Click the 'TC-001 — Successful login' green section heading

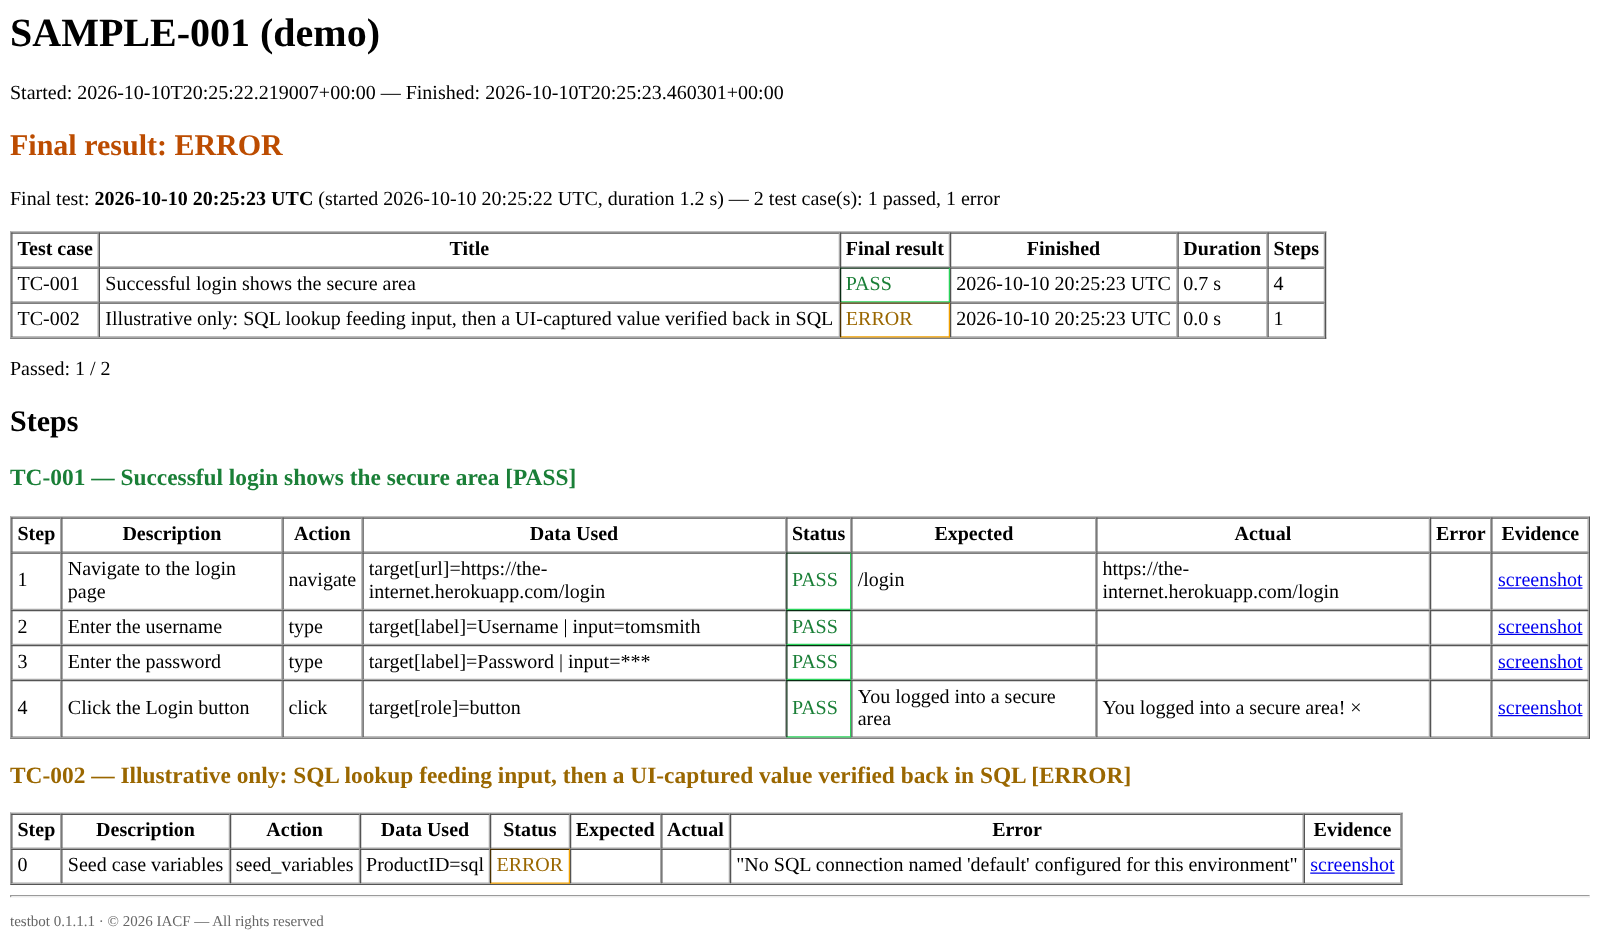point(293,478)
